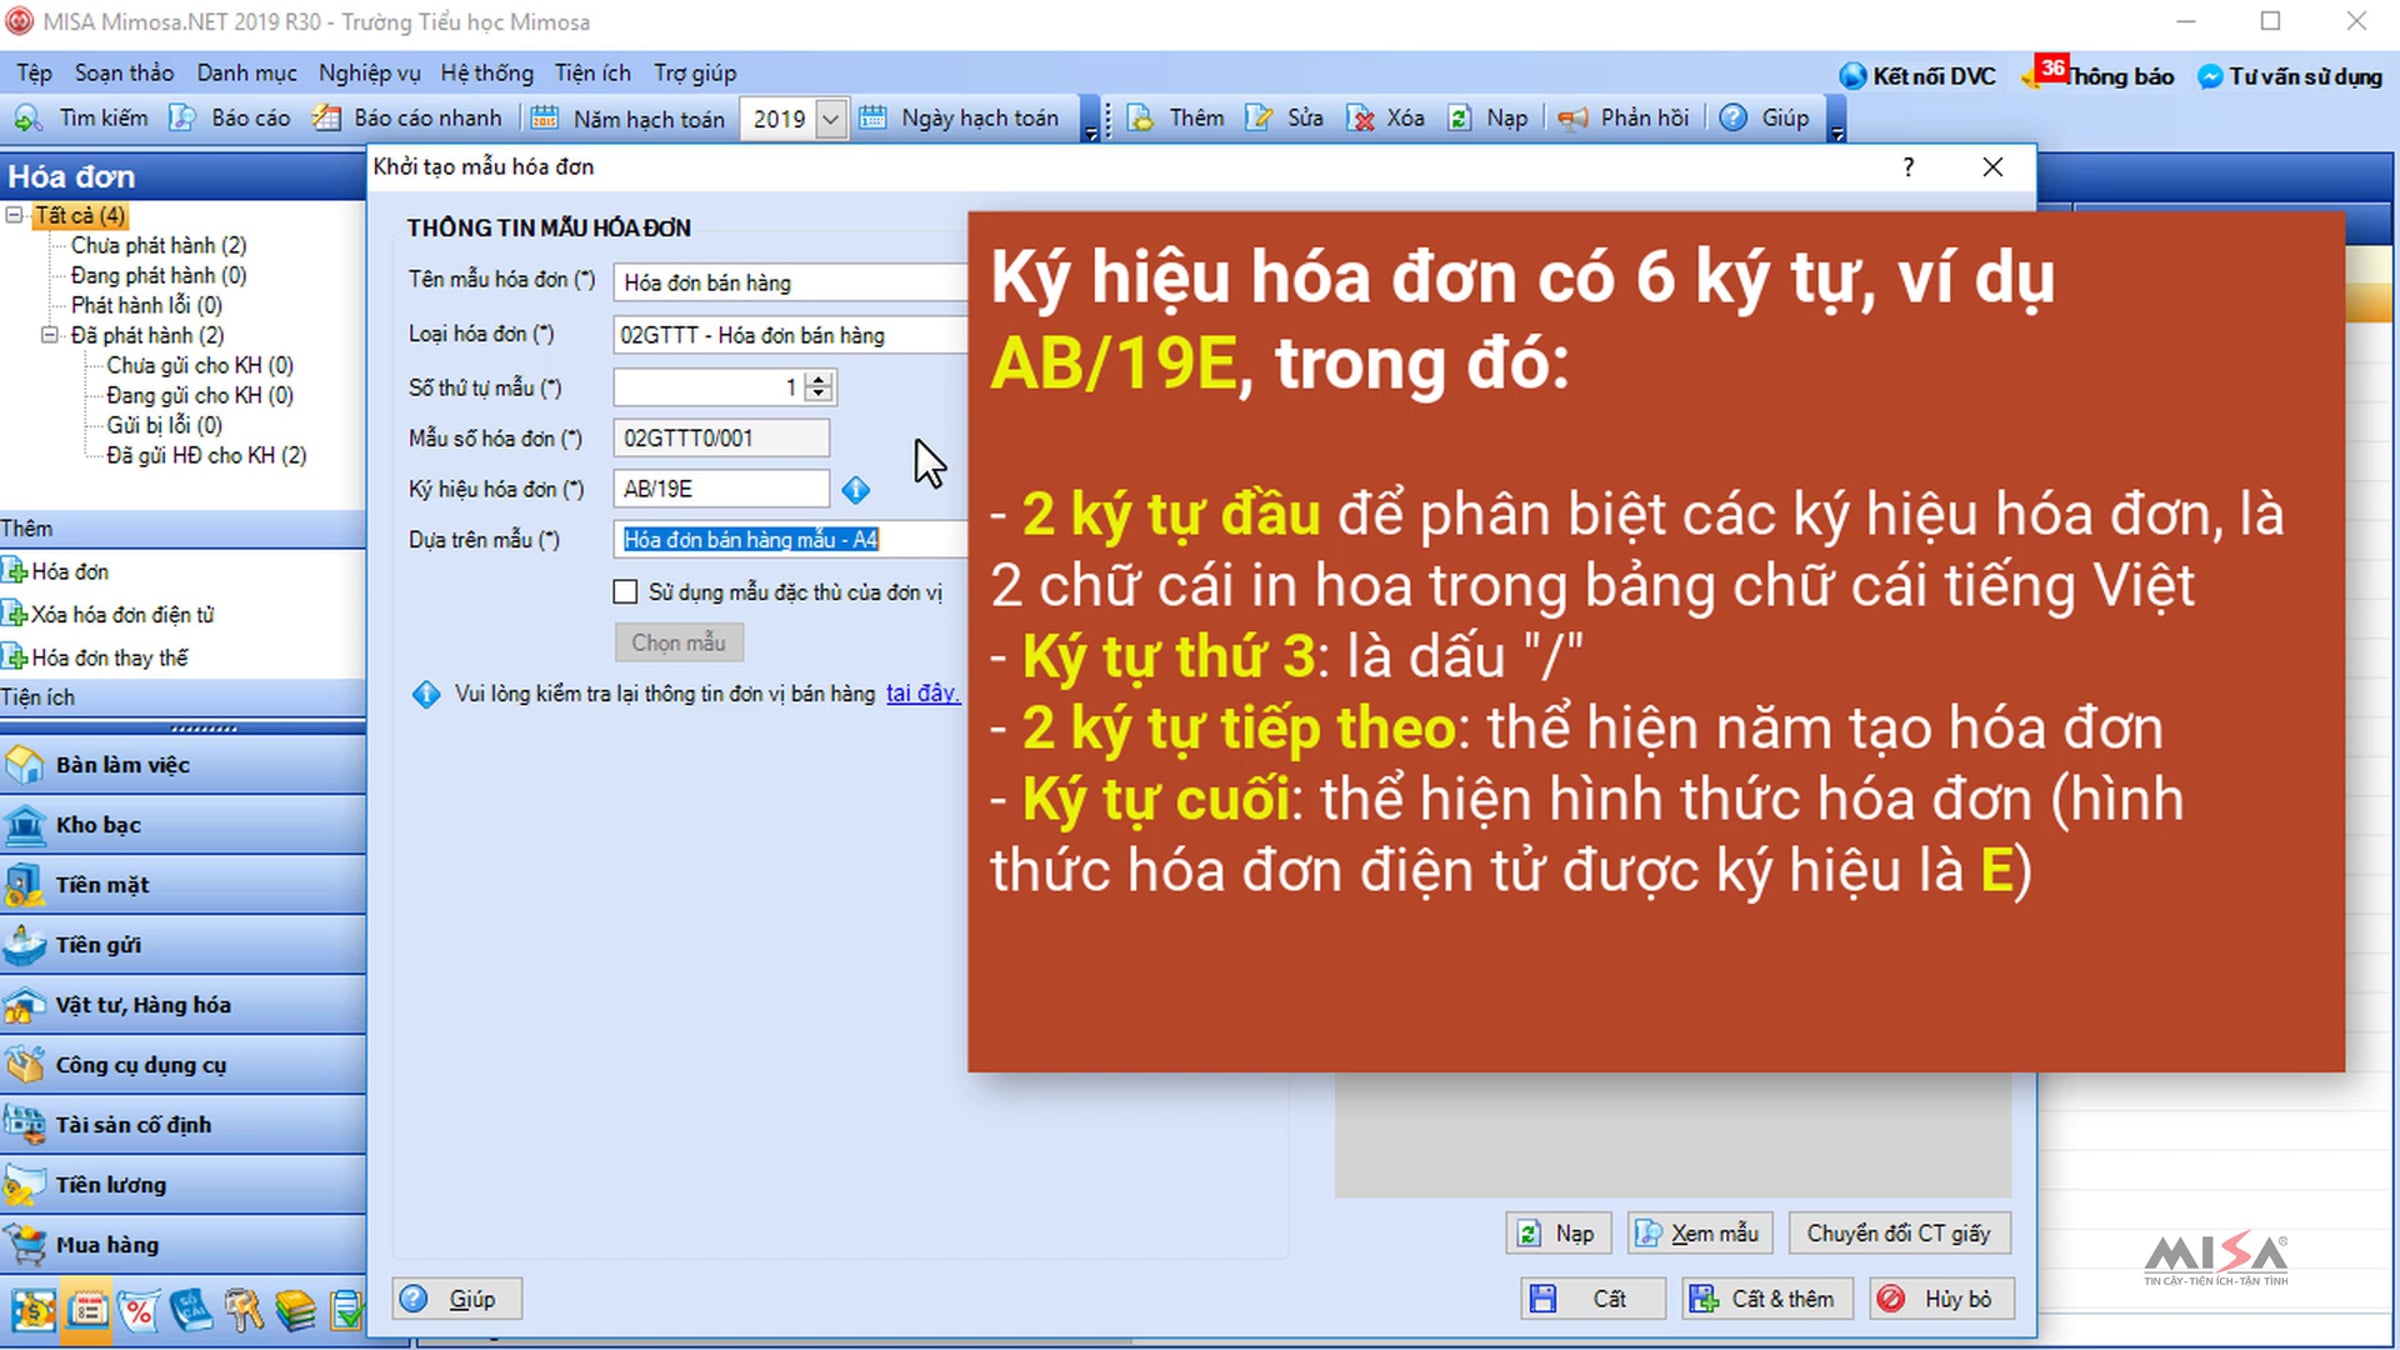Viewport: 2400px width, 1350px height.
Task: Click the clipboard checkmark icon in bottom bar
Action: (x=347, y=1311)
